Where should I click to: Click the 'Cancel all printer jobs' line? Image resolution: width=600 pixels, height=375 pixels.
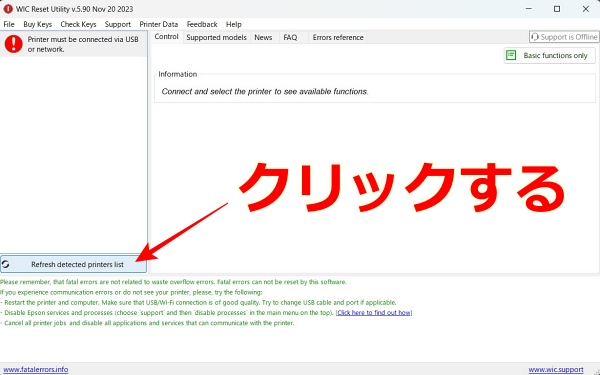point(147,323)
